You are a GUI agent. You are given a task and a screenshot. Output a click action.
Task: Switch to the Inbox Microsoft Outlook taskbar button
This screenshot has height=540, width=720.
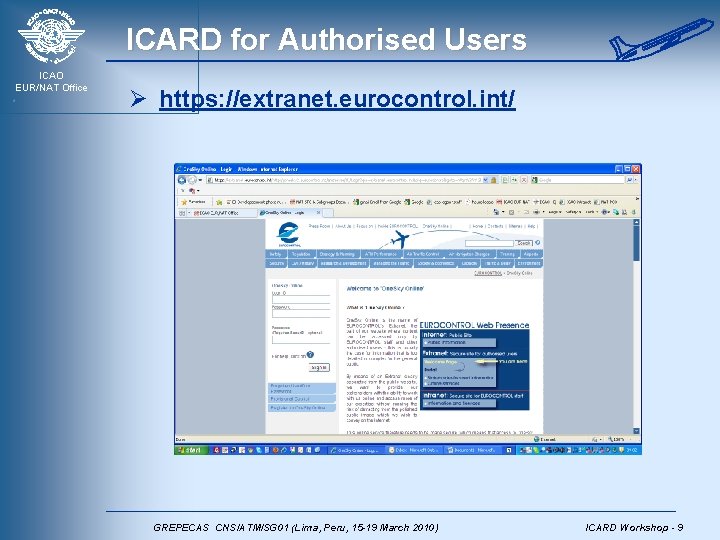[x=414, y=450]
